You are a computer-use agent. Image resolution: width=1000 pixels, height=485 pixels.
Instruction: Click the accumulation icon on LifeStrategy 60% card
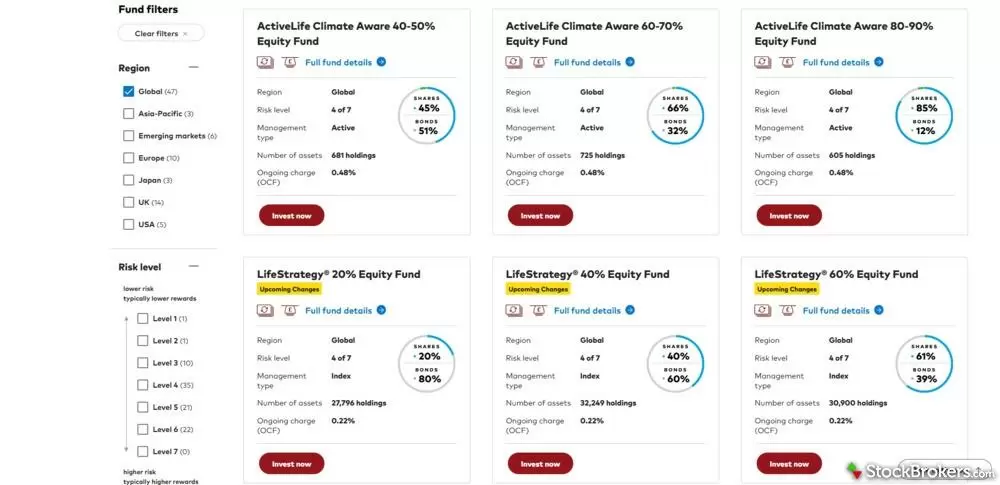pyautogui.click(x=762, y=310)
